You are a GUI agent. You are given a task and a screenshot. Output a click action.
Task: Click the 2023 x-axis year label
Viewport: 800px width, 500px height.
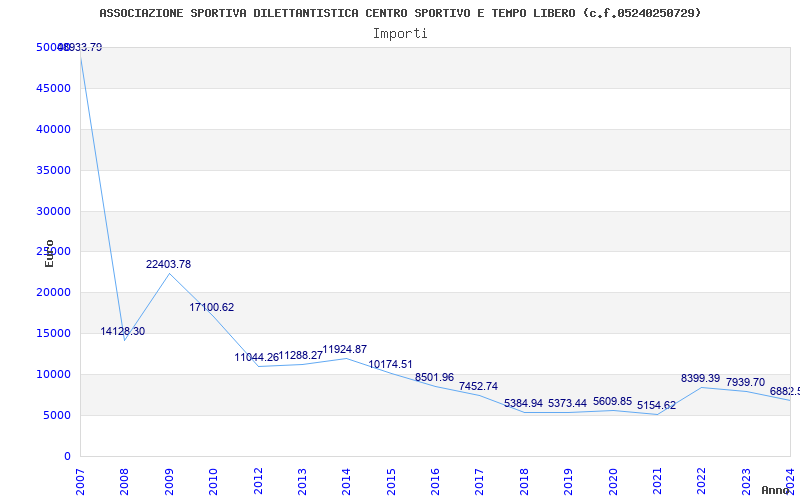(x=746, y=482)
